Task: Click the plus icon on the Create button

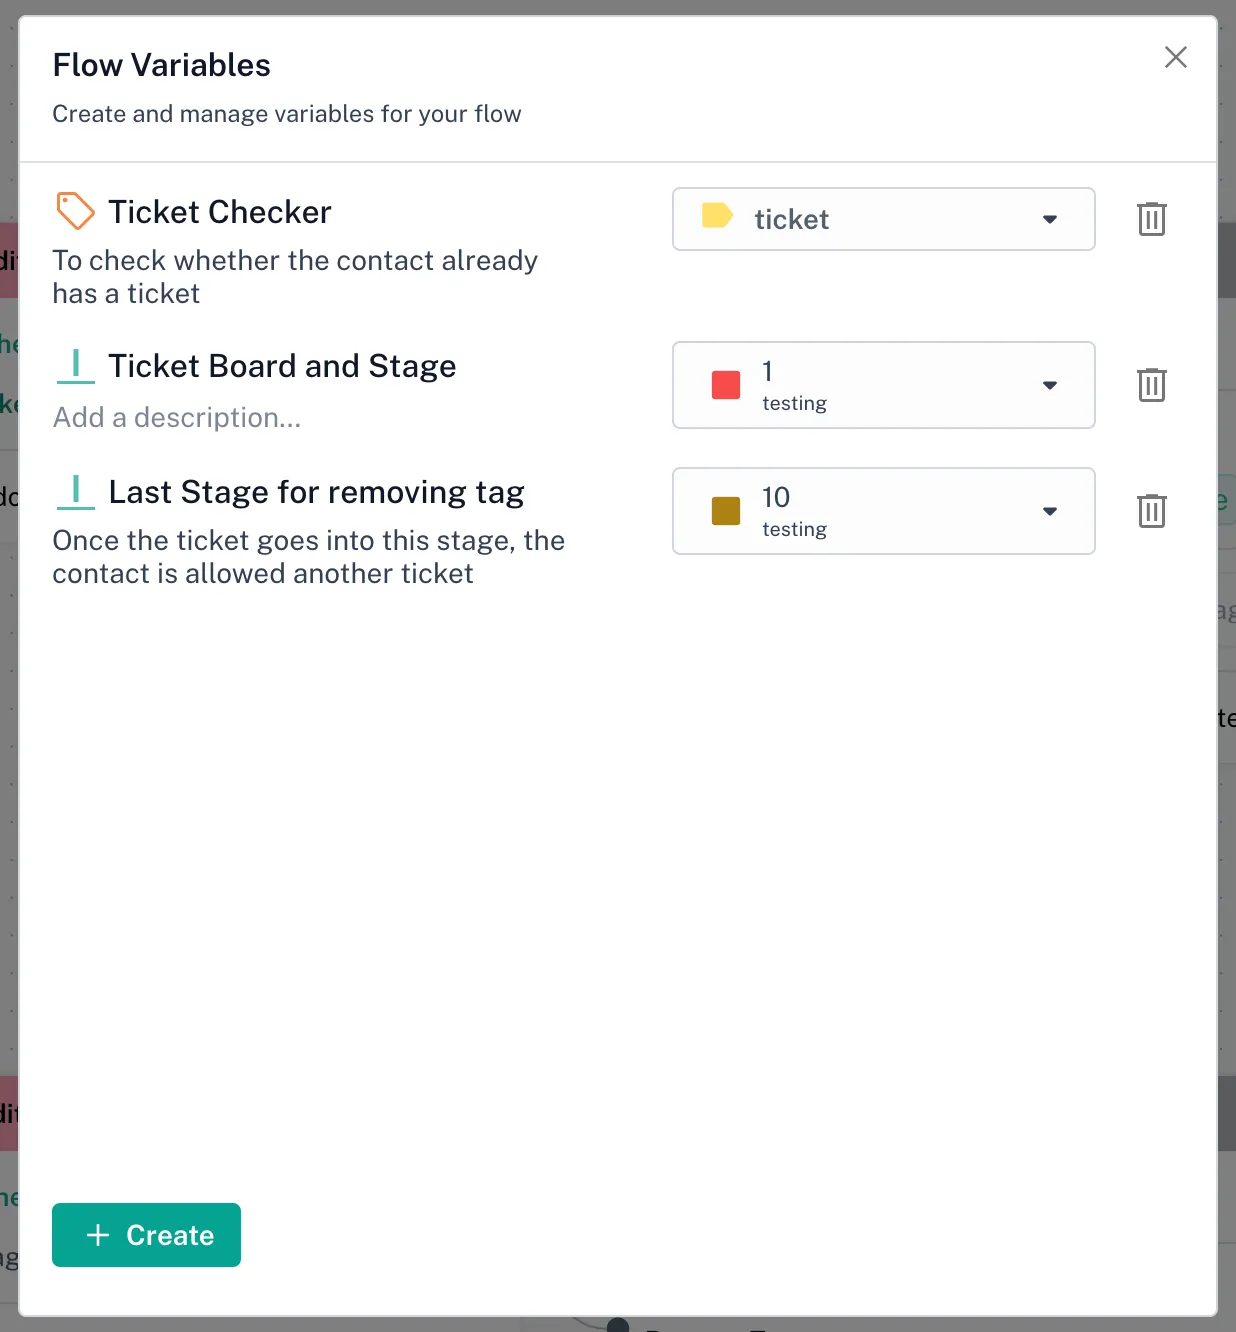Action: [x=98, y=1235]
